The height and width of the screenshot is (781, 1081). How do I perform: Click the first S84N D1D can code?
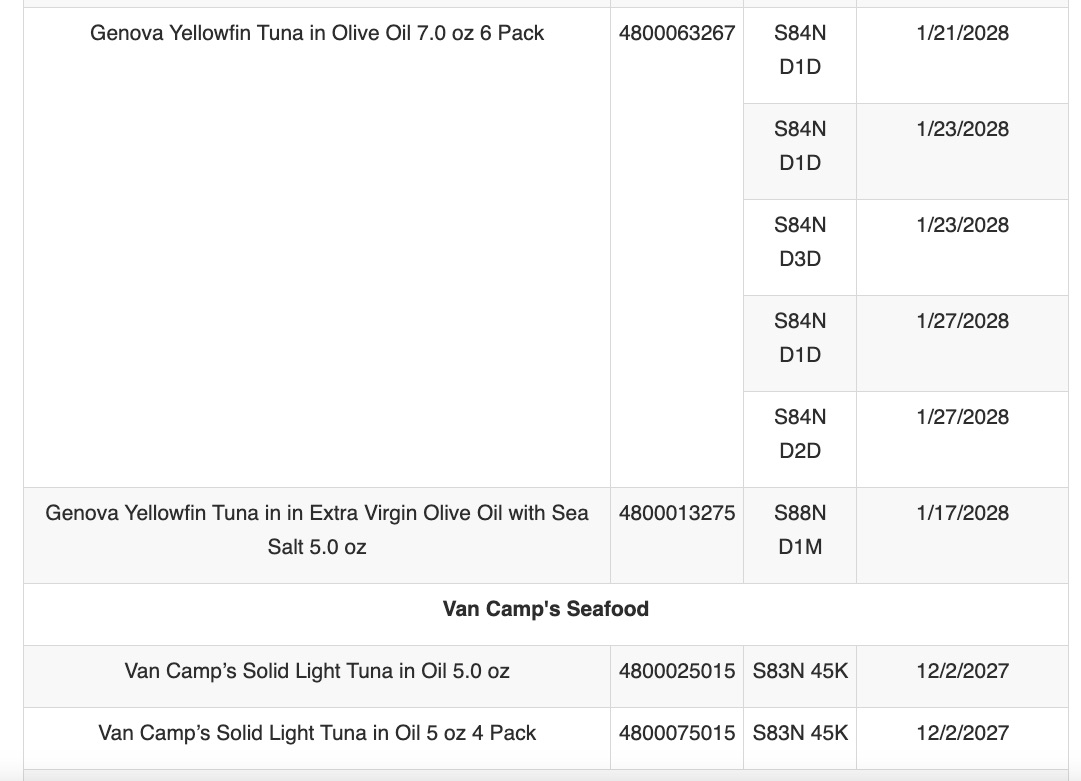800,50
